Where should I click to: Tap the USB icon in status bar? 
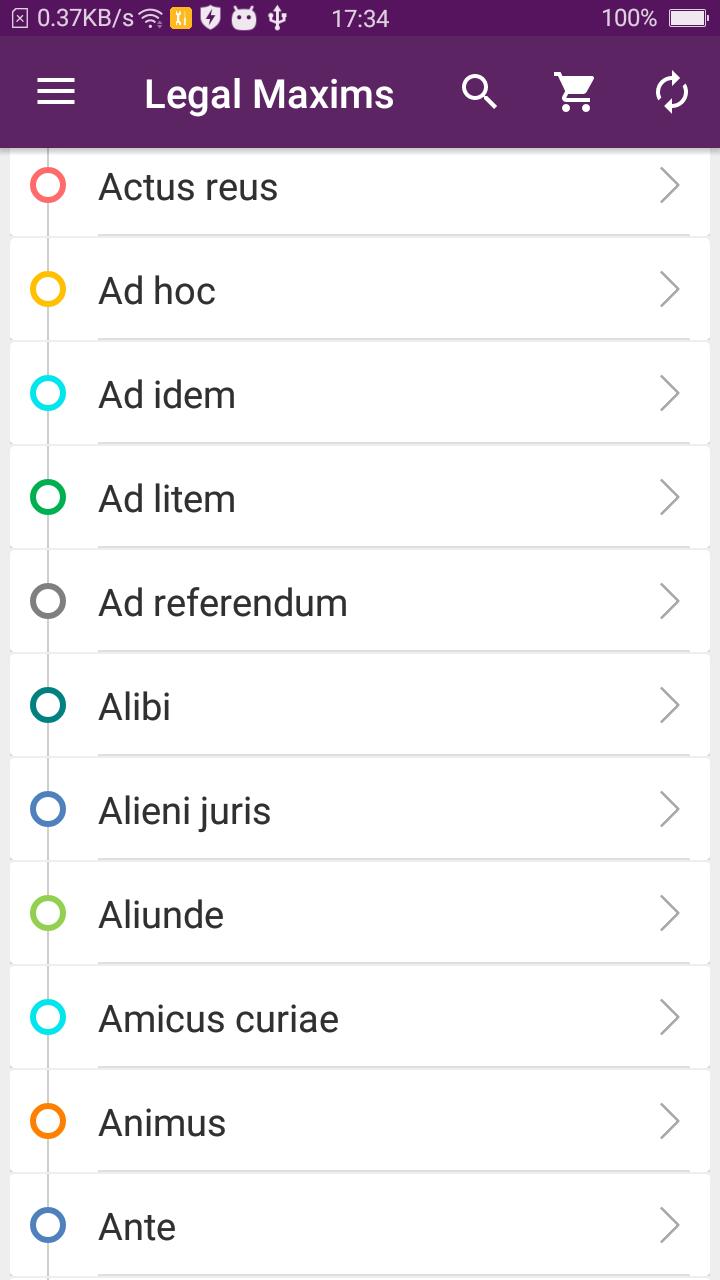pos(278,18)
